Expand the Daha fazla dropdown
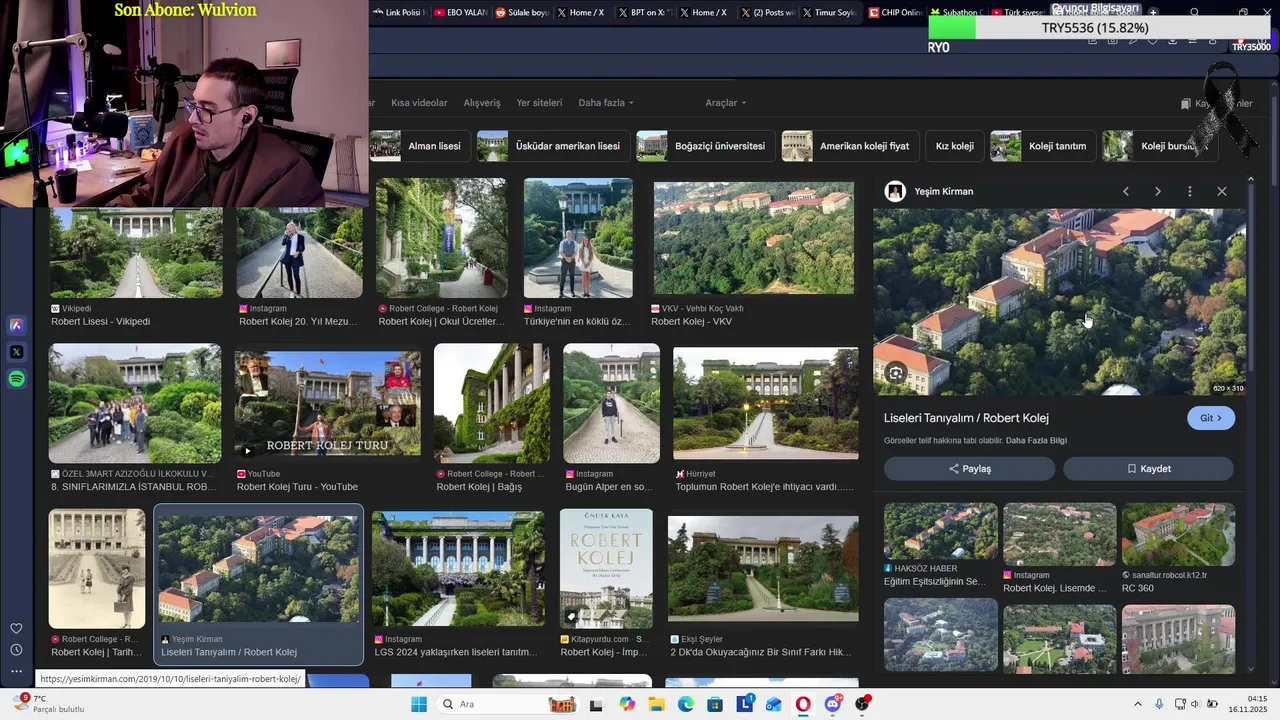1280x720 pixels. [606, 103]
